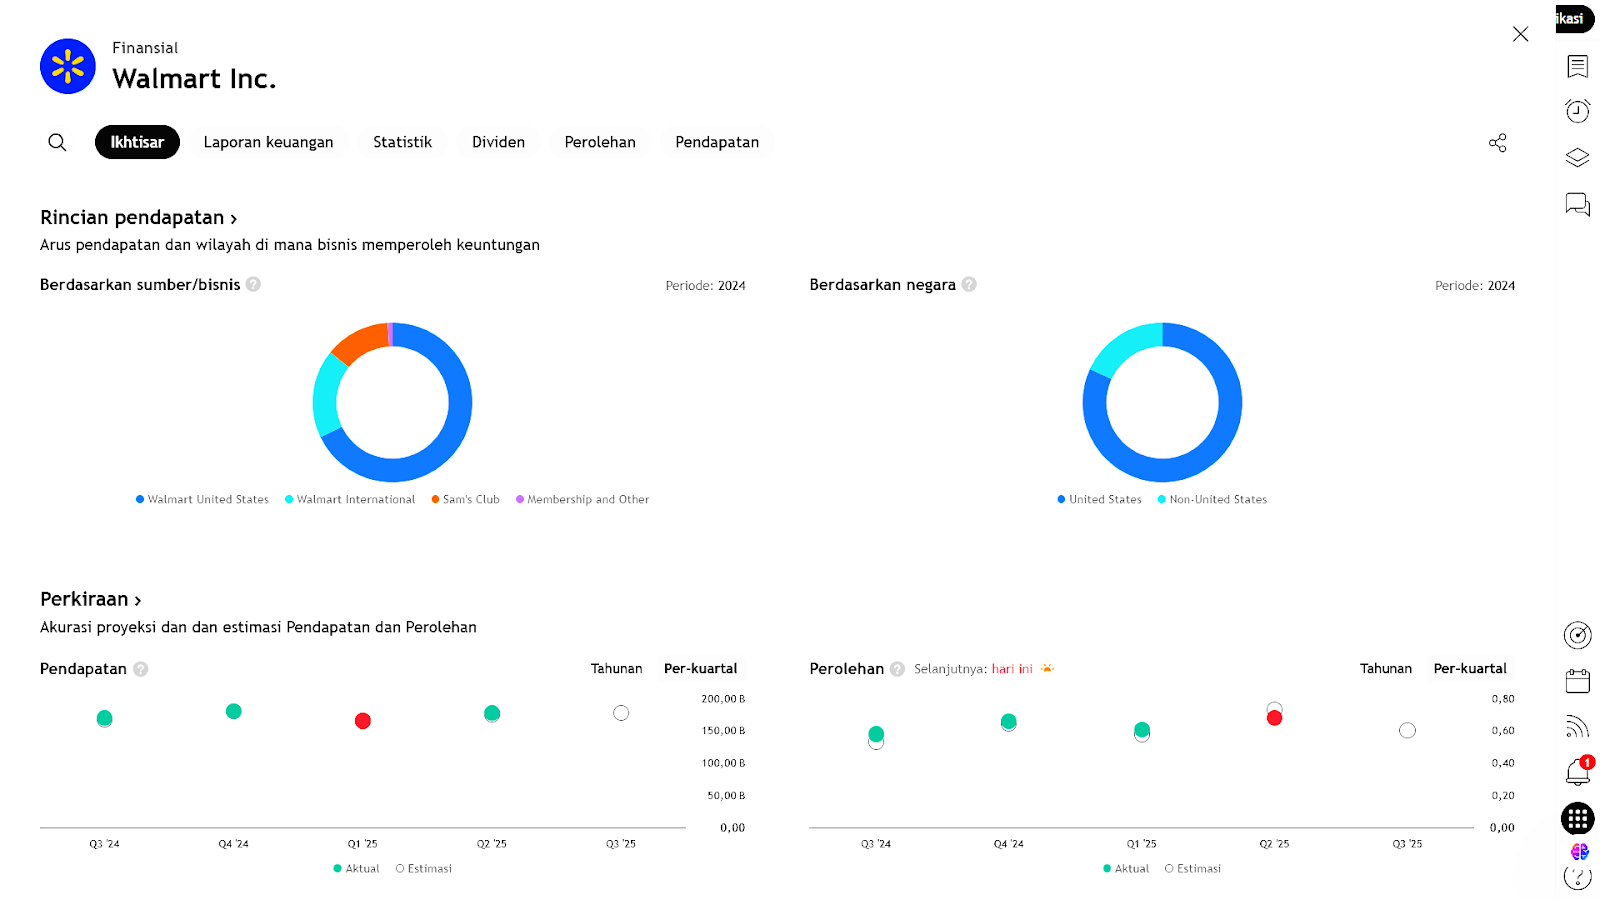Go to the Statistik tab
This screenshot has width=1600, height=900.
tap(402, 142)
